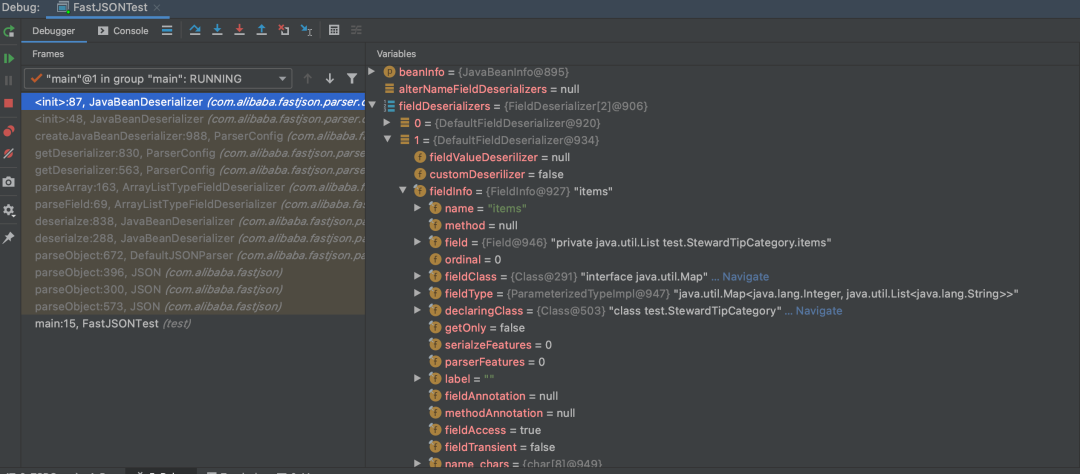Click the Step Over icon
The image size is (1080, 474).
click(195, 31)
